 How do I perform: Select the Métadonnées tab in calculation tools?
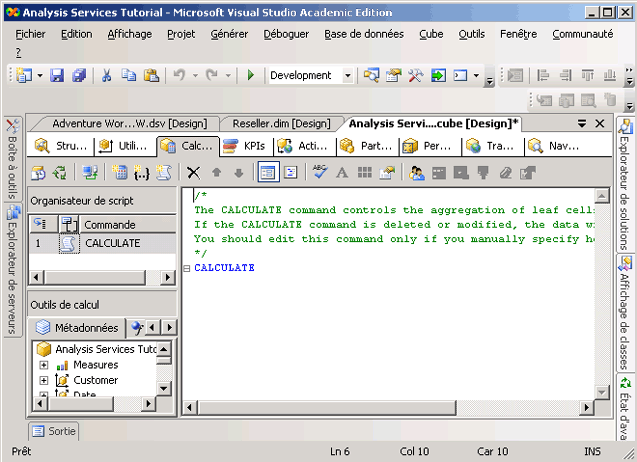pyautogui.click(x=77, y=328)
